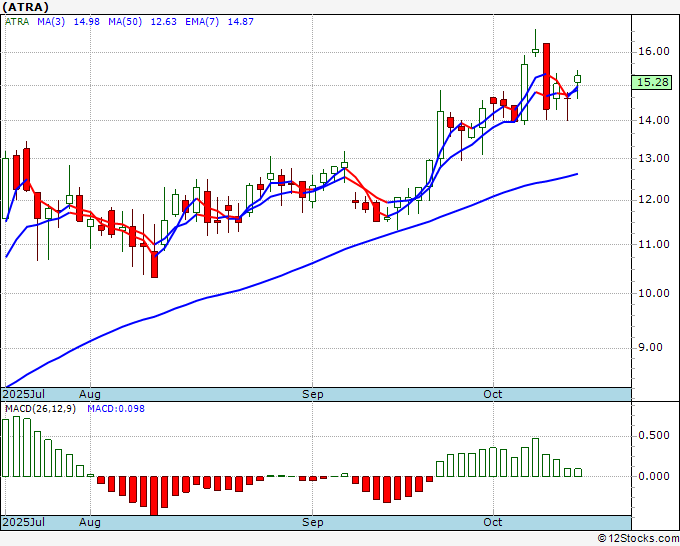
Task: Click Oct on price chart date axis
Action: [x=493, y=394]
